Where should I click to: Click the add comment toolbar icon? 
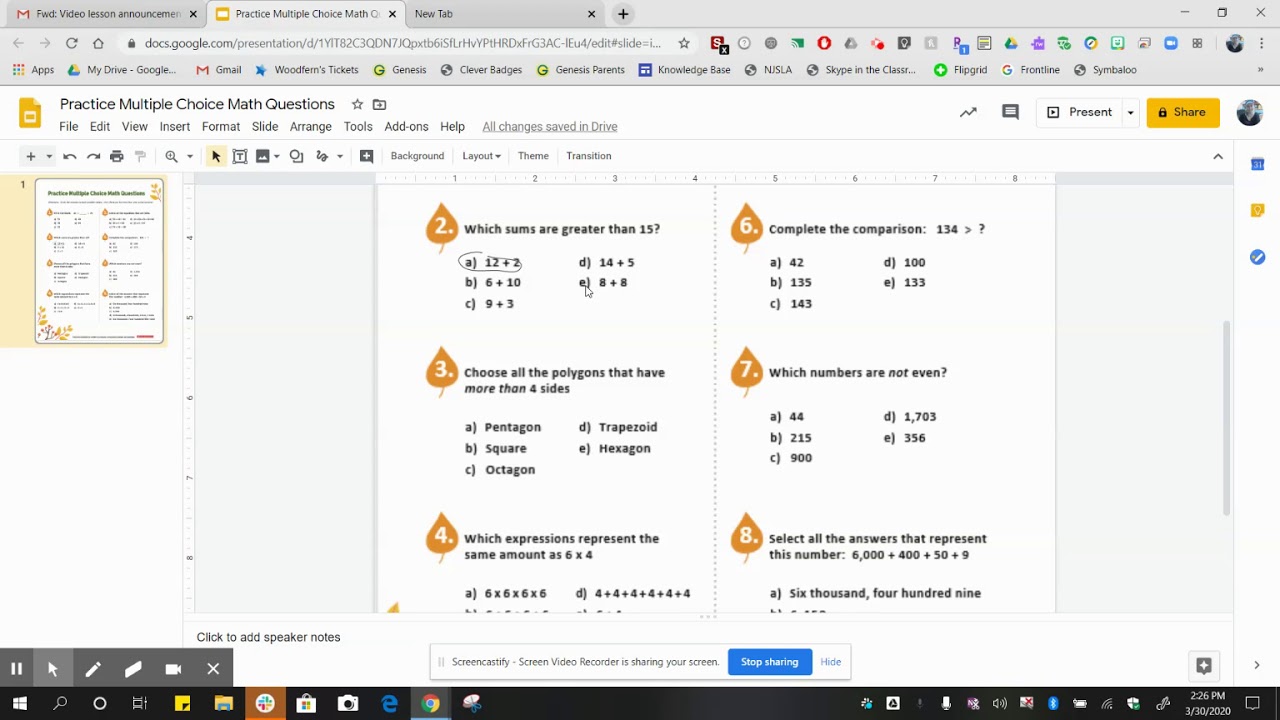(x=366, y=156)
